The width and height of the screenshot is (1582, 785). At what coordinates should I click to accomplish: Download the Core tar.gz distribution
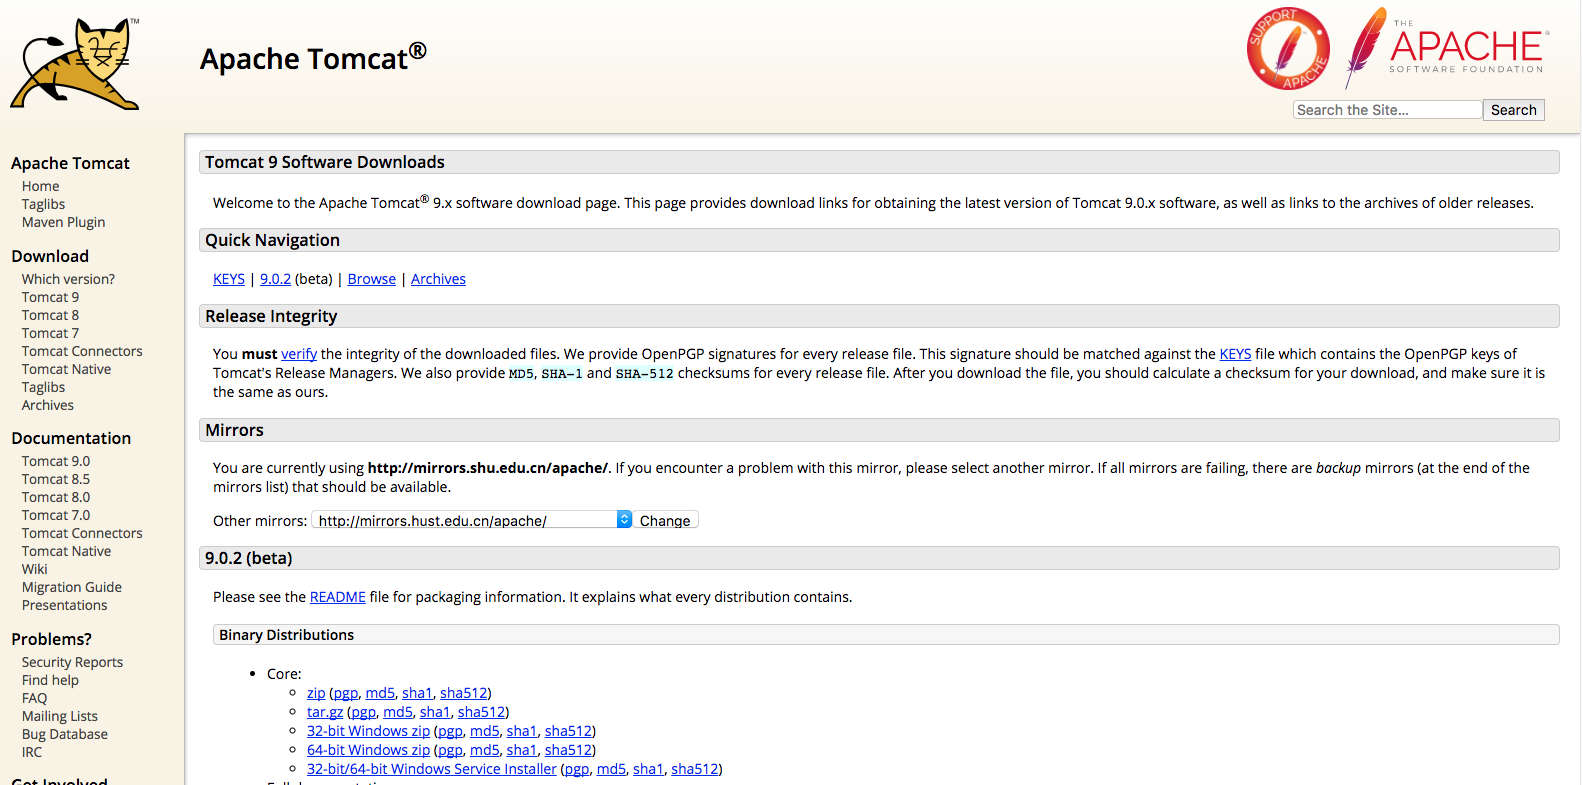click(325, 712)
